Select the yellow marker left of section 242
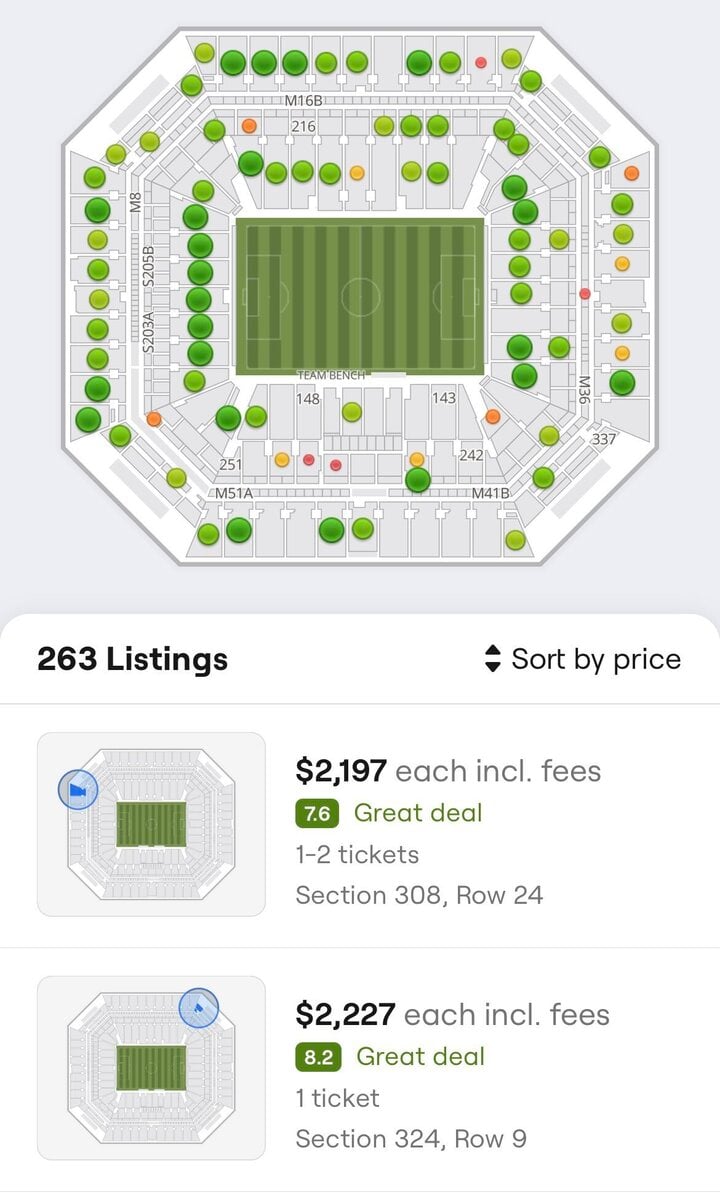 click(417, 459)
